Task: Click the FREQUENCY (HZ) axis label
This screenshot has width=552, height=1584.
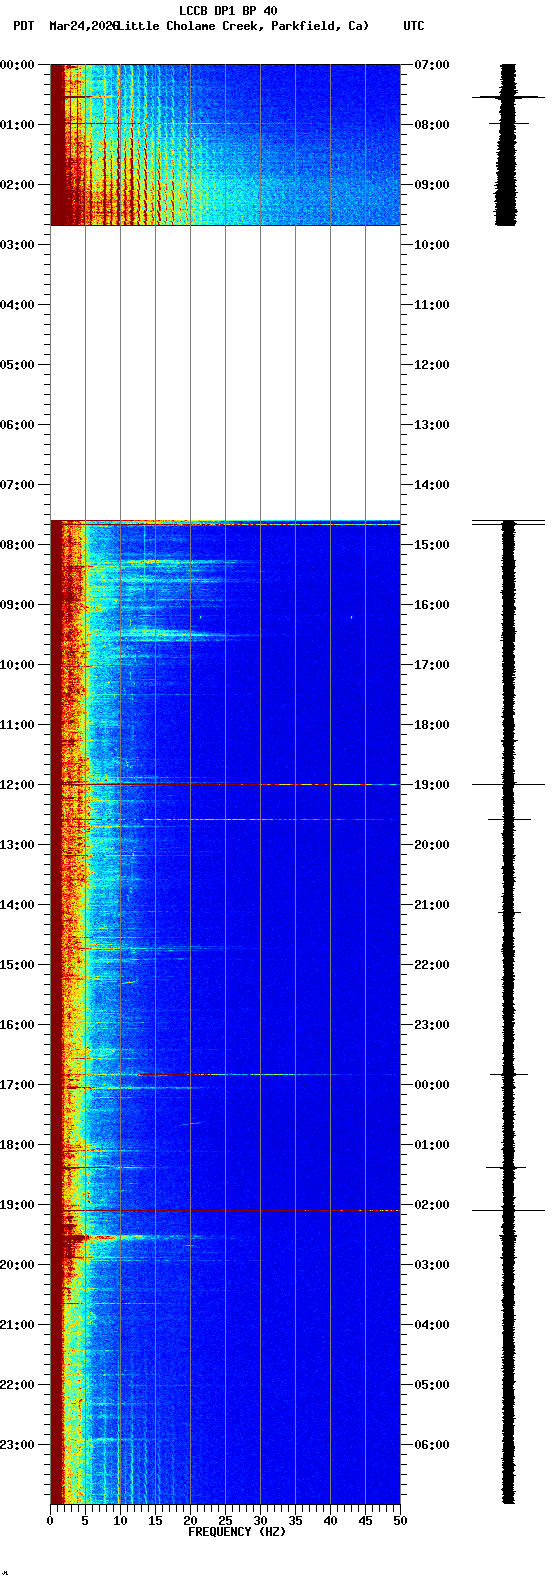Action: (237, 1531)
